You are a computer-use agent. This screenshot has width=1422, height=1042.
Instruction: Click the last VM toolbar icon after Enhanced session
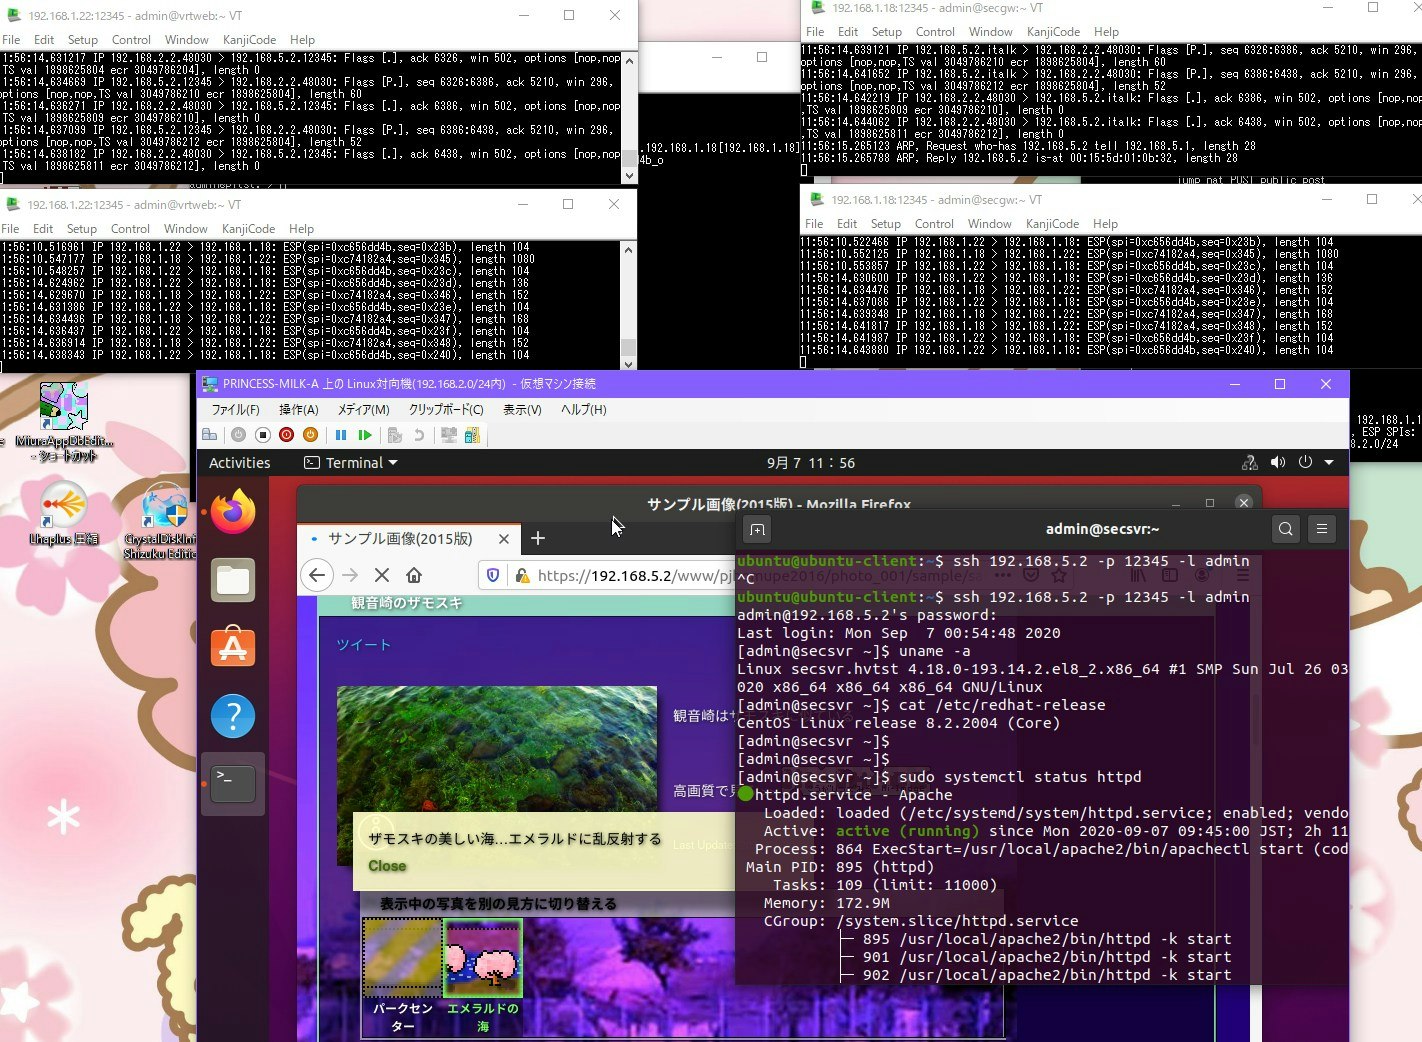[472, 435]
